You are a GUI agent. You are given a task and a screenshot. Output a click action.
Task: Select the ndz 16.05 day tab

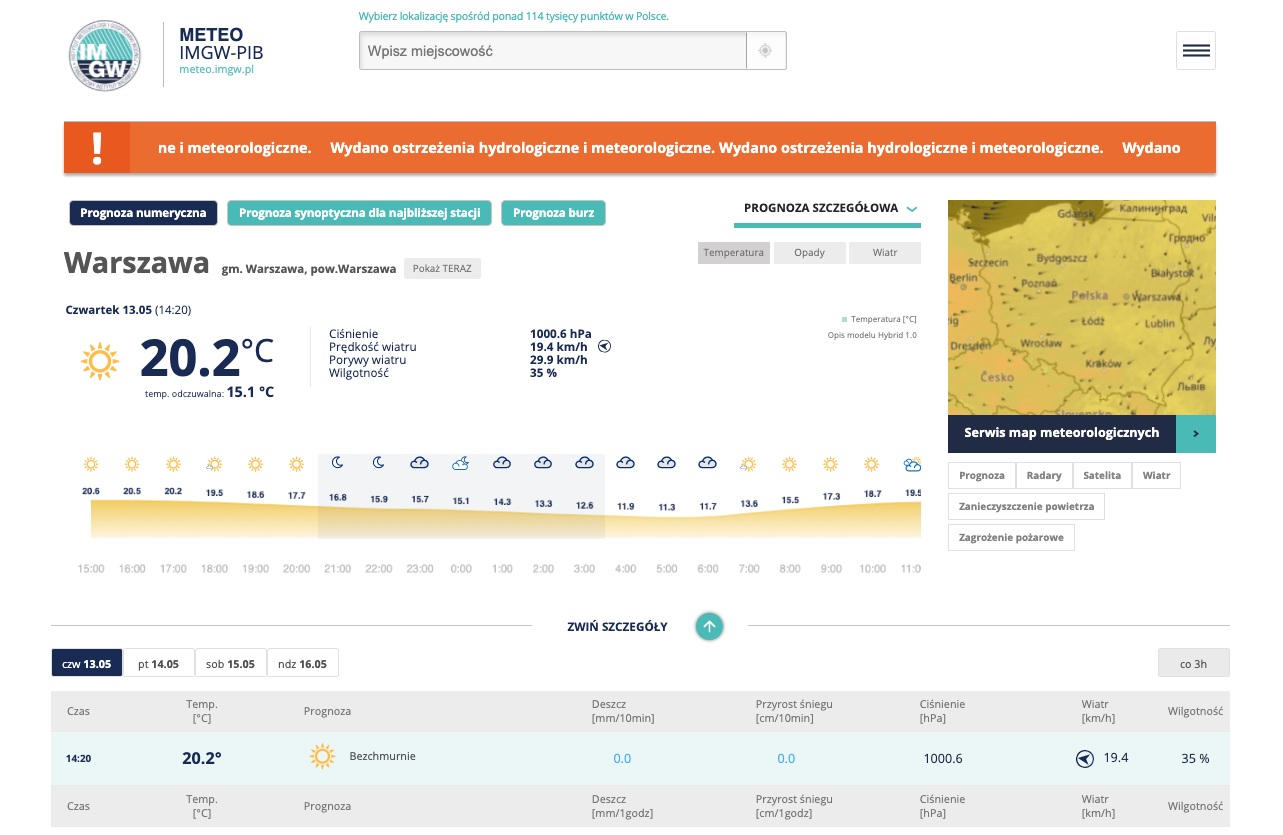pos(303,663)
